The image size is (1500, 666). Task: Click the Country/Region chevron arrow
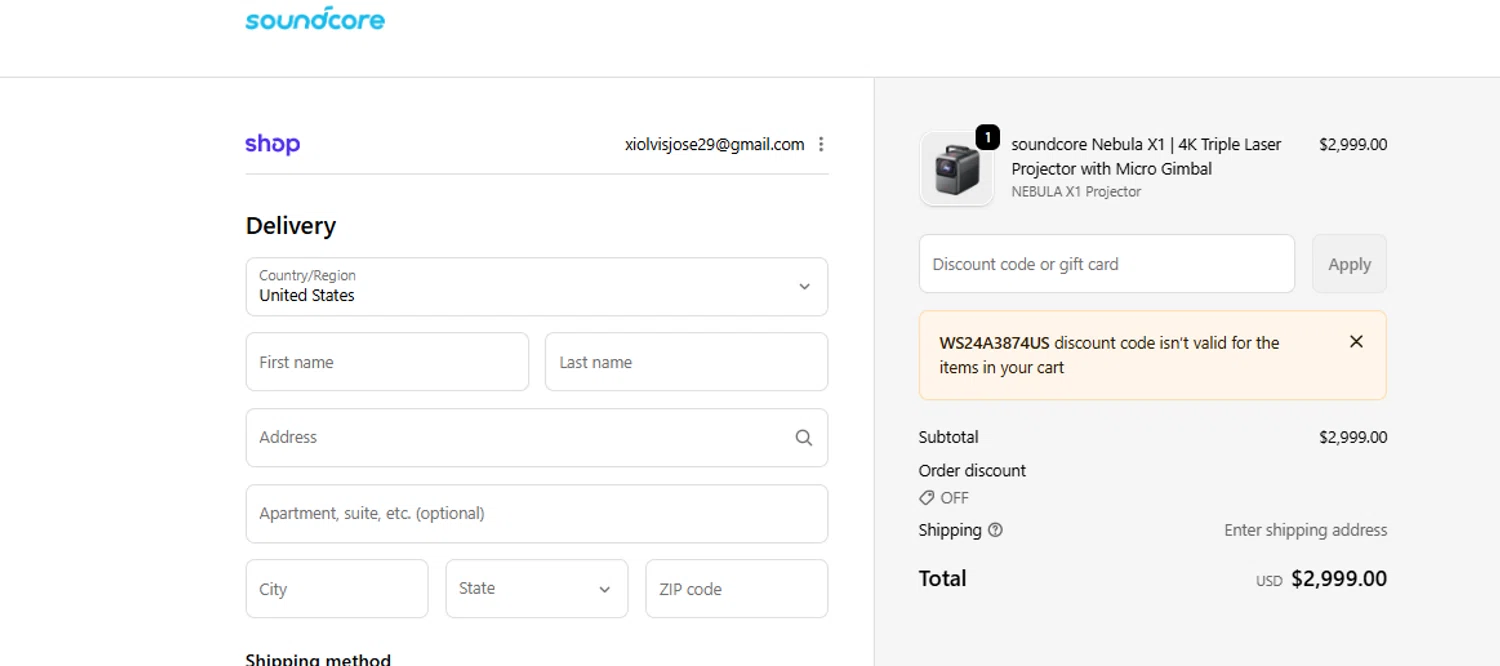(804, 287)
